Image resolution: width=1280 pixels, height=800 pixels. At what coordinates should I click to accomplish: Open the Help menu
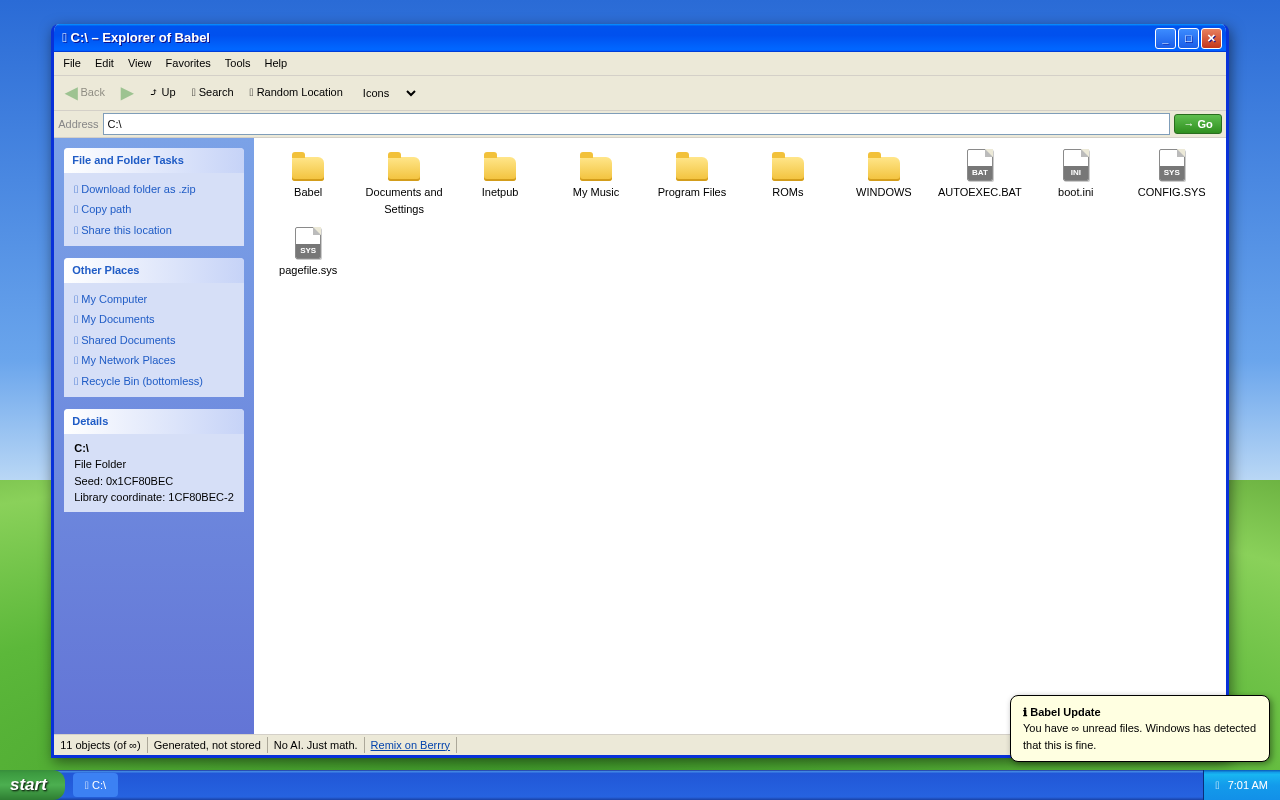pyautogui.click(x=276, y=63)
